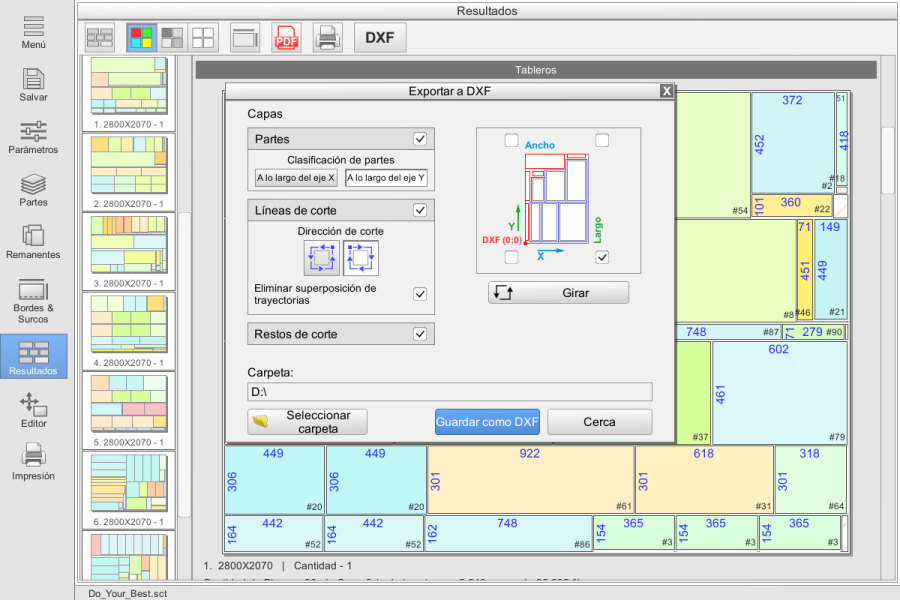The width and height of the screenshot is (900, 600).
Task: Click the DXF export toolbar button
Action: pos(380,38)
